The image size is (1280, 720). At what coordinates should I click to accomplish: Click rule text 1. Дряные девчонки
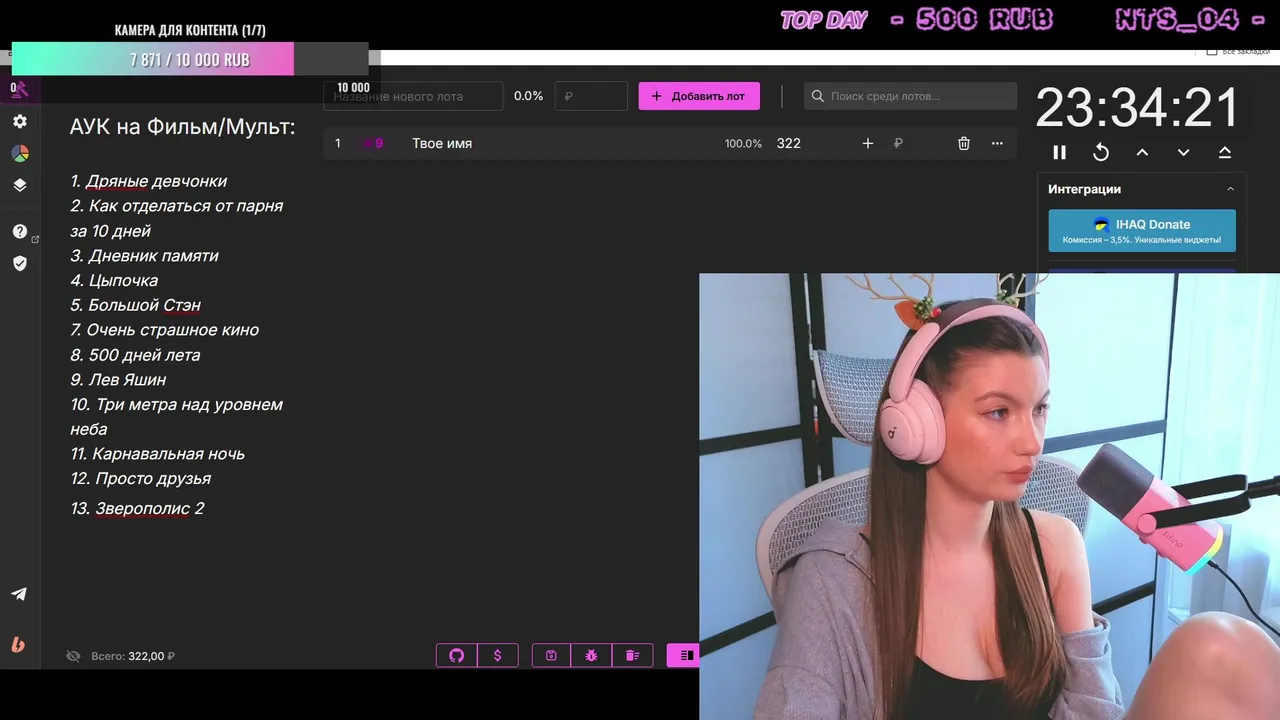[148, 181]
